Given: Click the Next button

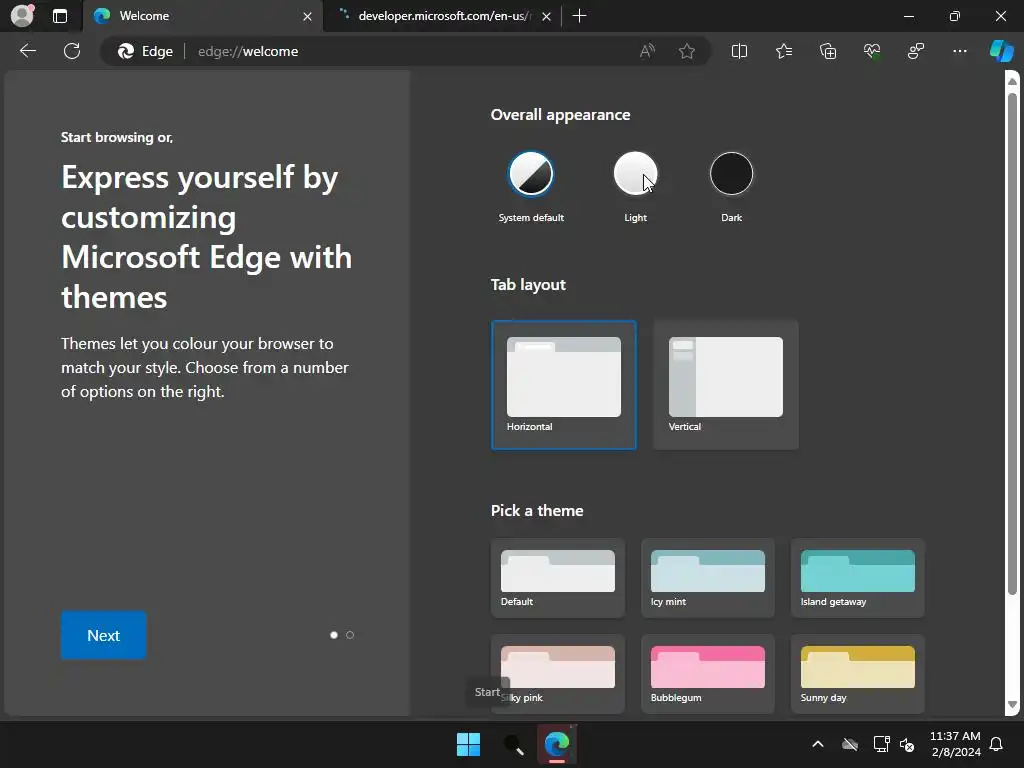Looking at the screenshot, I should [104, 635].
